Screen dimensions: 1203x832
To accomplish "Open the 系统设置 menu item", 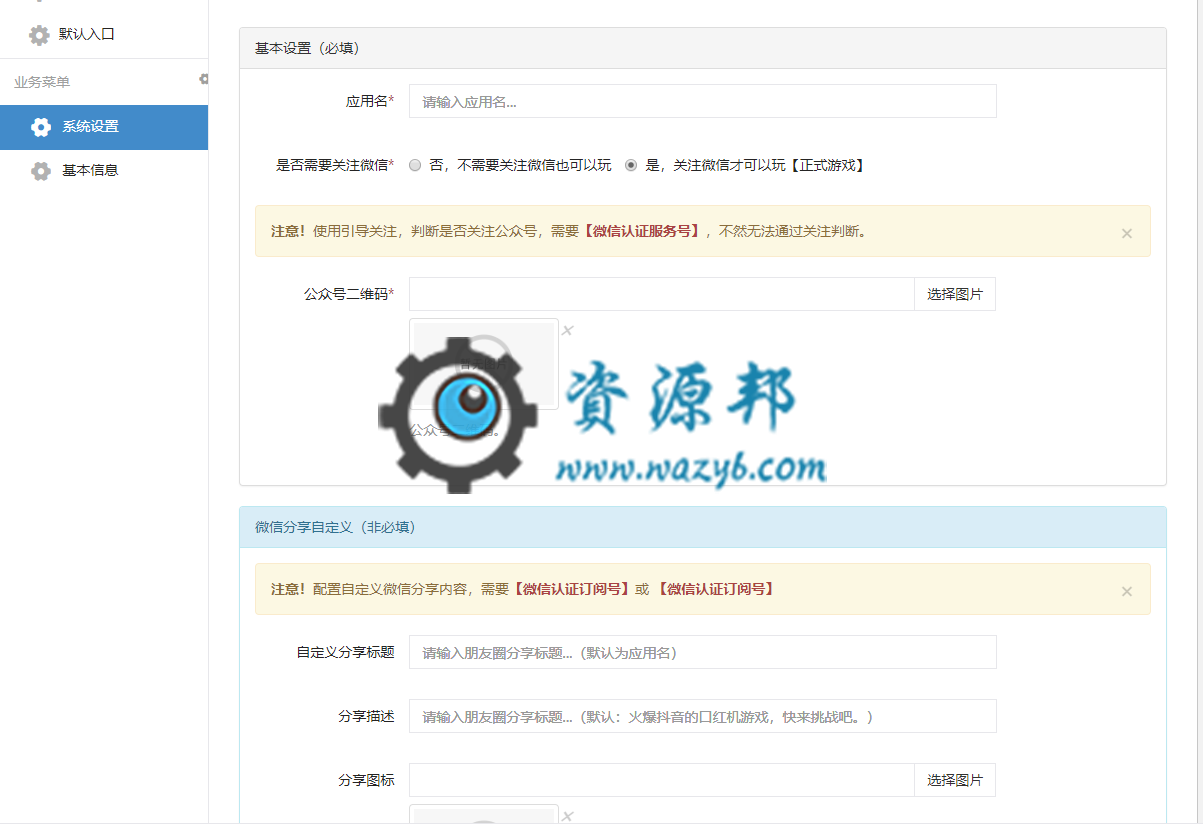I will coord(104,127).
